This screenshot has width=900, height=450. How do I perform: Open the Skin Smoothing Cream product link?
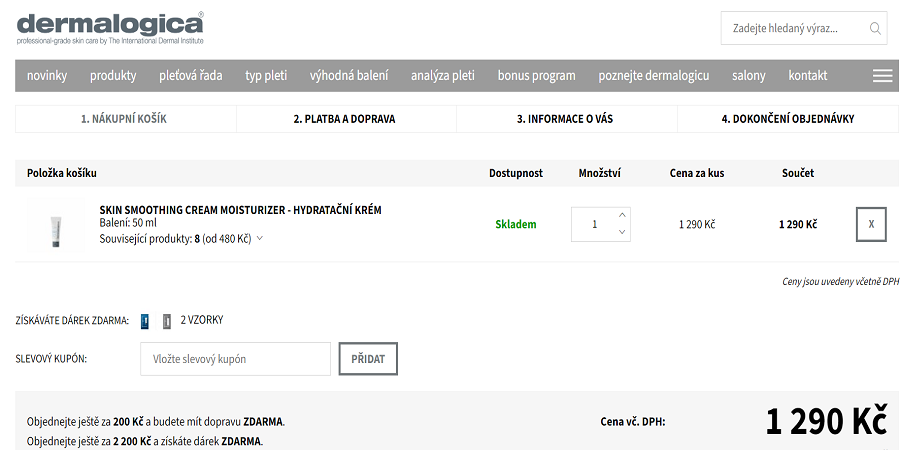coord(240,210)
